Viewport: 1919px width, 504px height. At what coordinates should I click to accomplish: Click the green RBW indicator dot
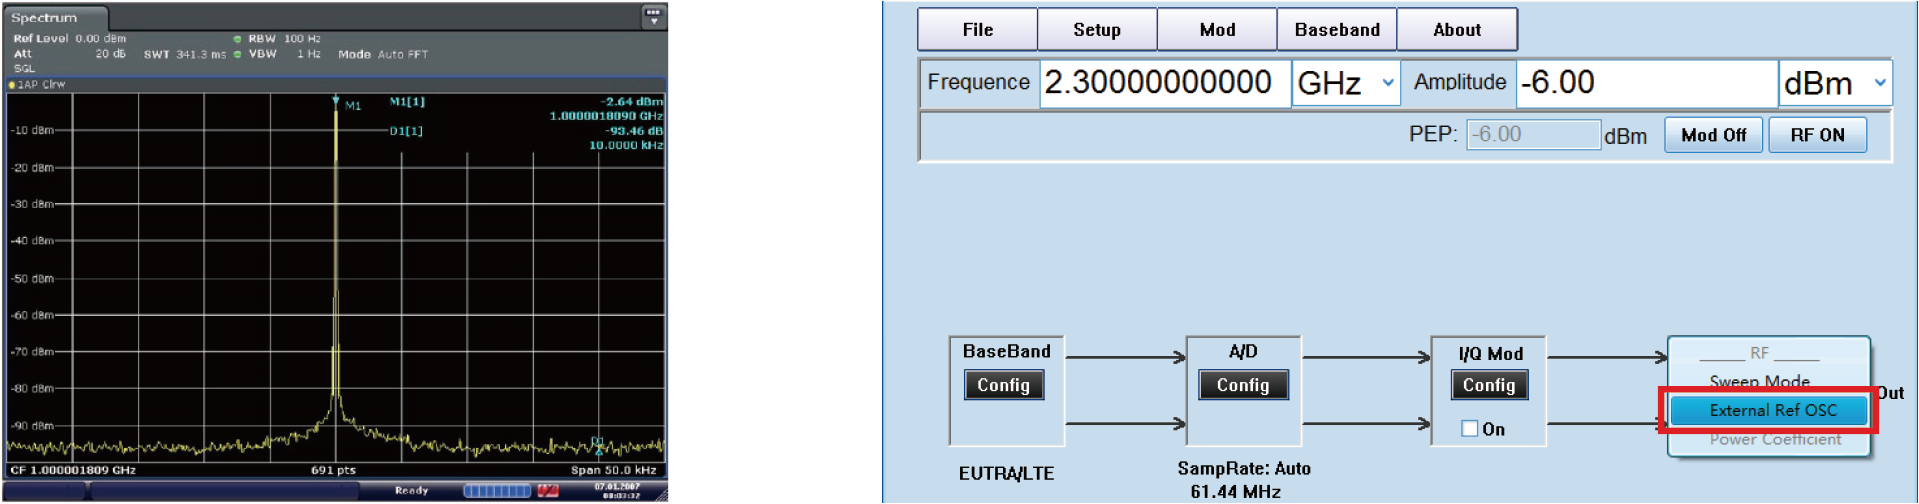click(237, 40)
